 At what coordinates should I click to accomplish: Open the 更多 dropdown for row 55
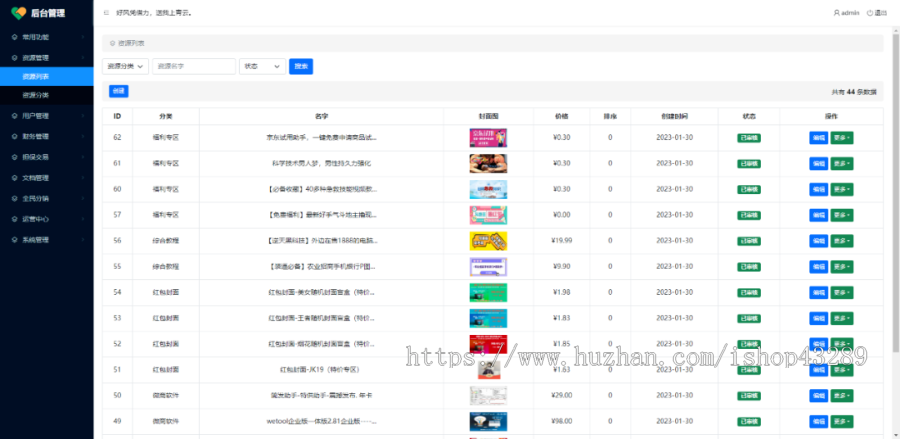[841, 267]
